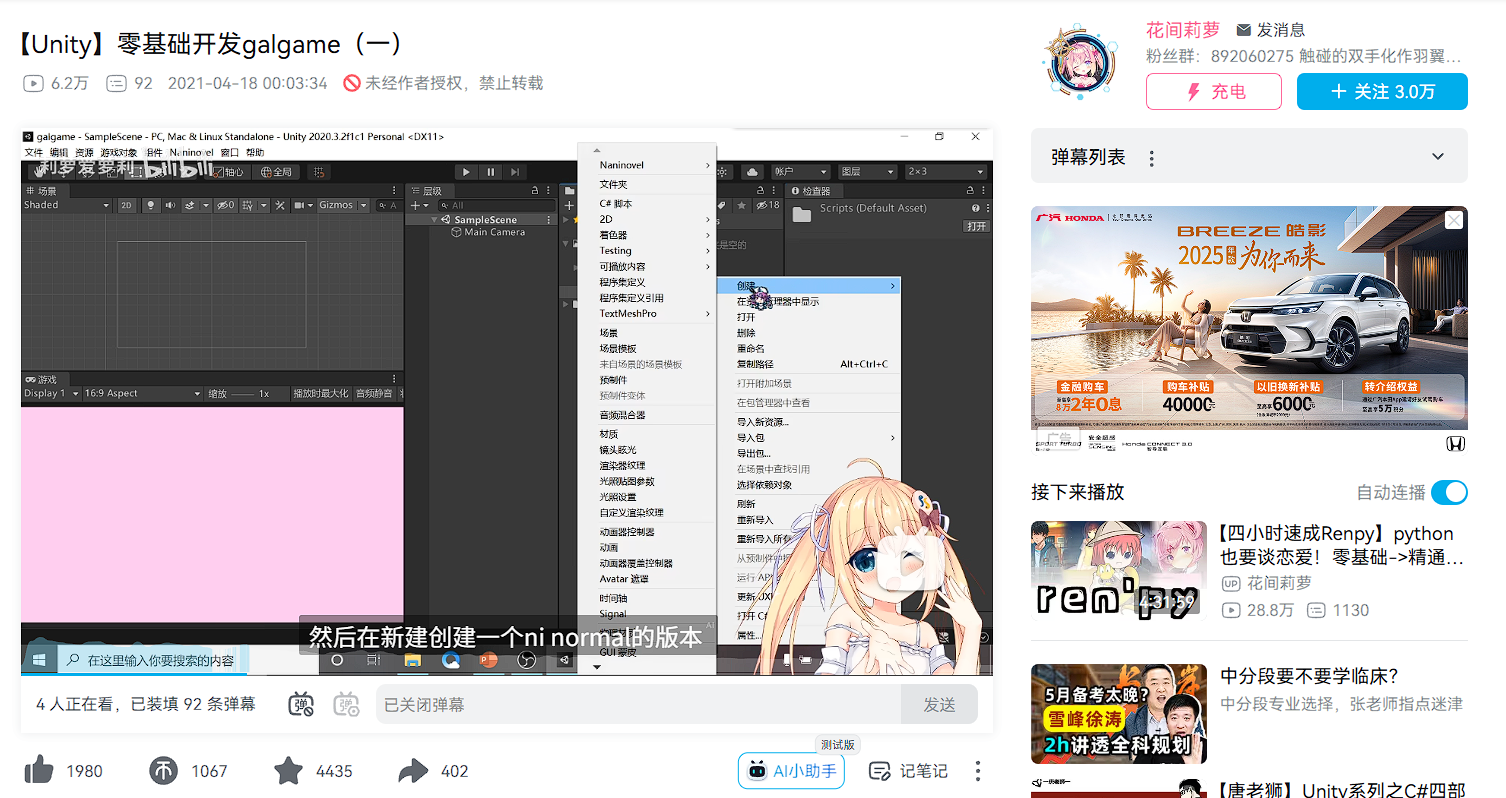
Task: Click the Windows start button in video
Action: click(x=39, y=660)
